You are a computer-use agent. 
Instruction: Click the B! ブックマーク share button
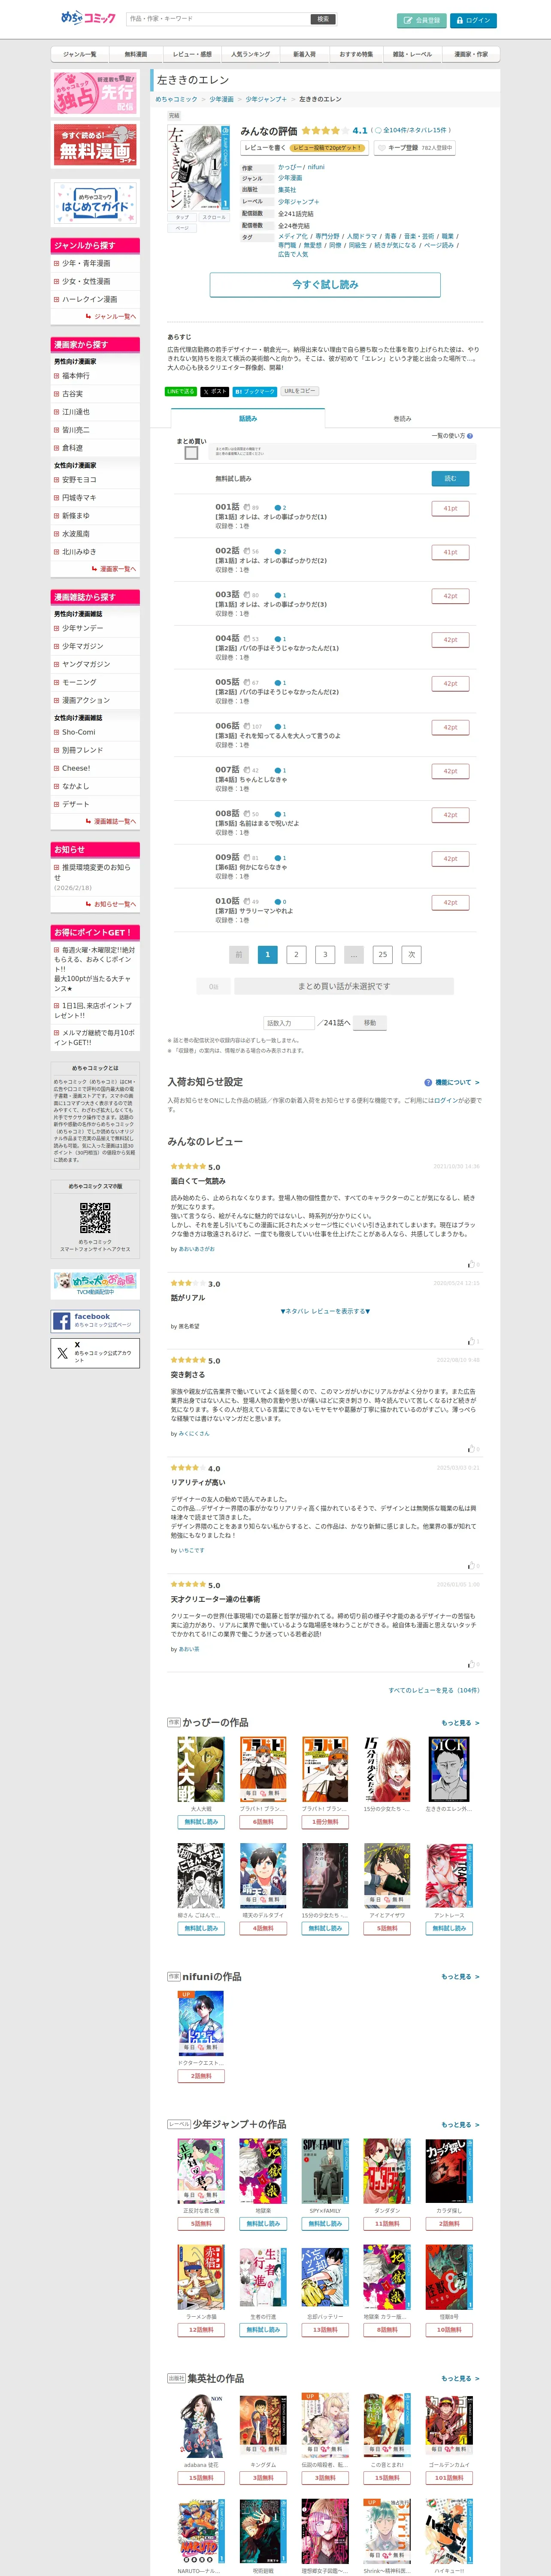[x=255, y=391]
